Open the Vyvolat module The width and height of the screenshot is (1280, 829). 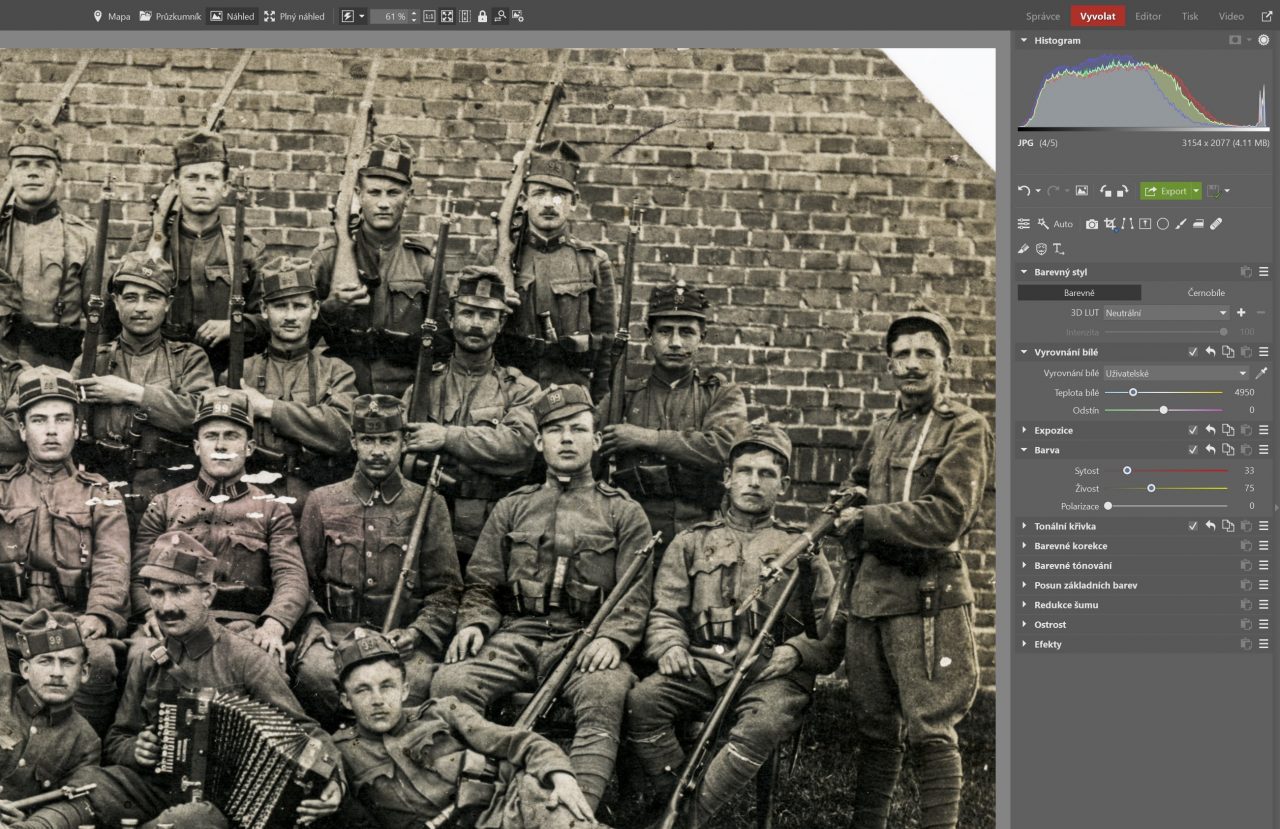click(x=1097, y=16)
